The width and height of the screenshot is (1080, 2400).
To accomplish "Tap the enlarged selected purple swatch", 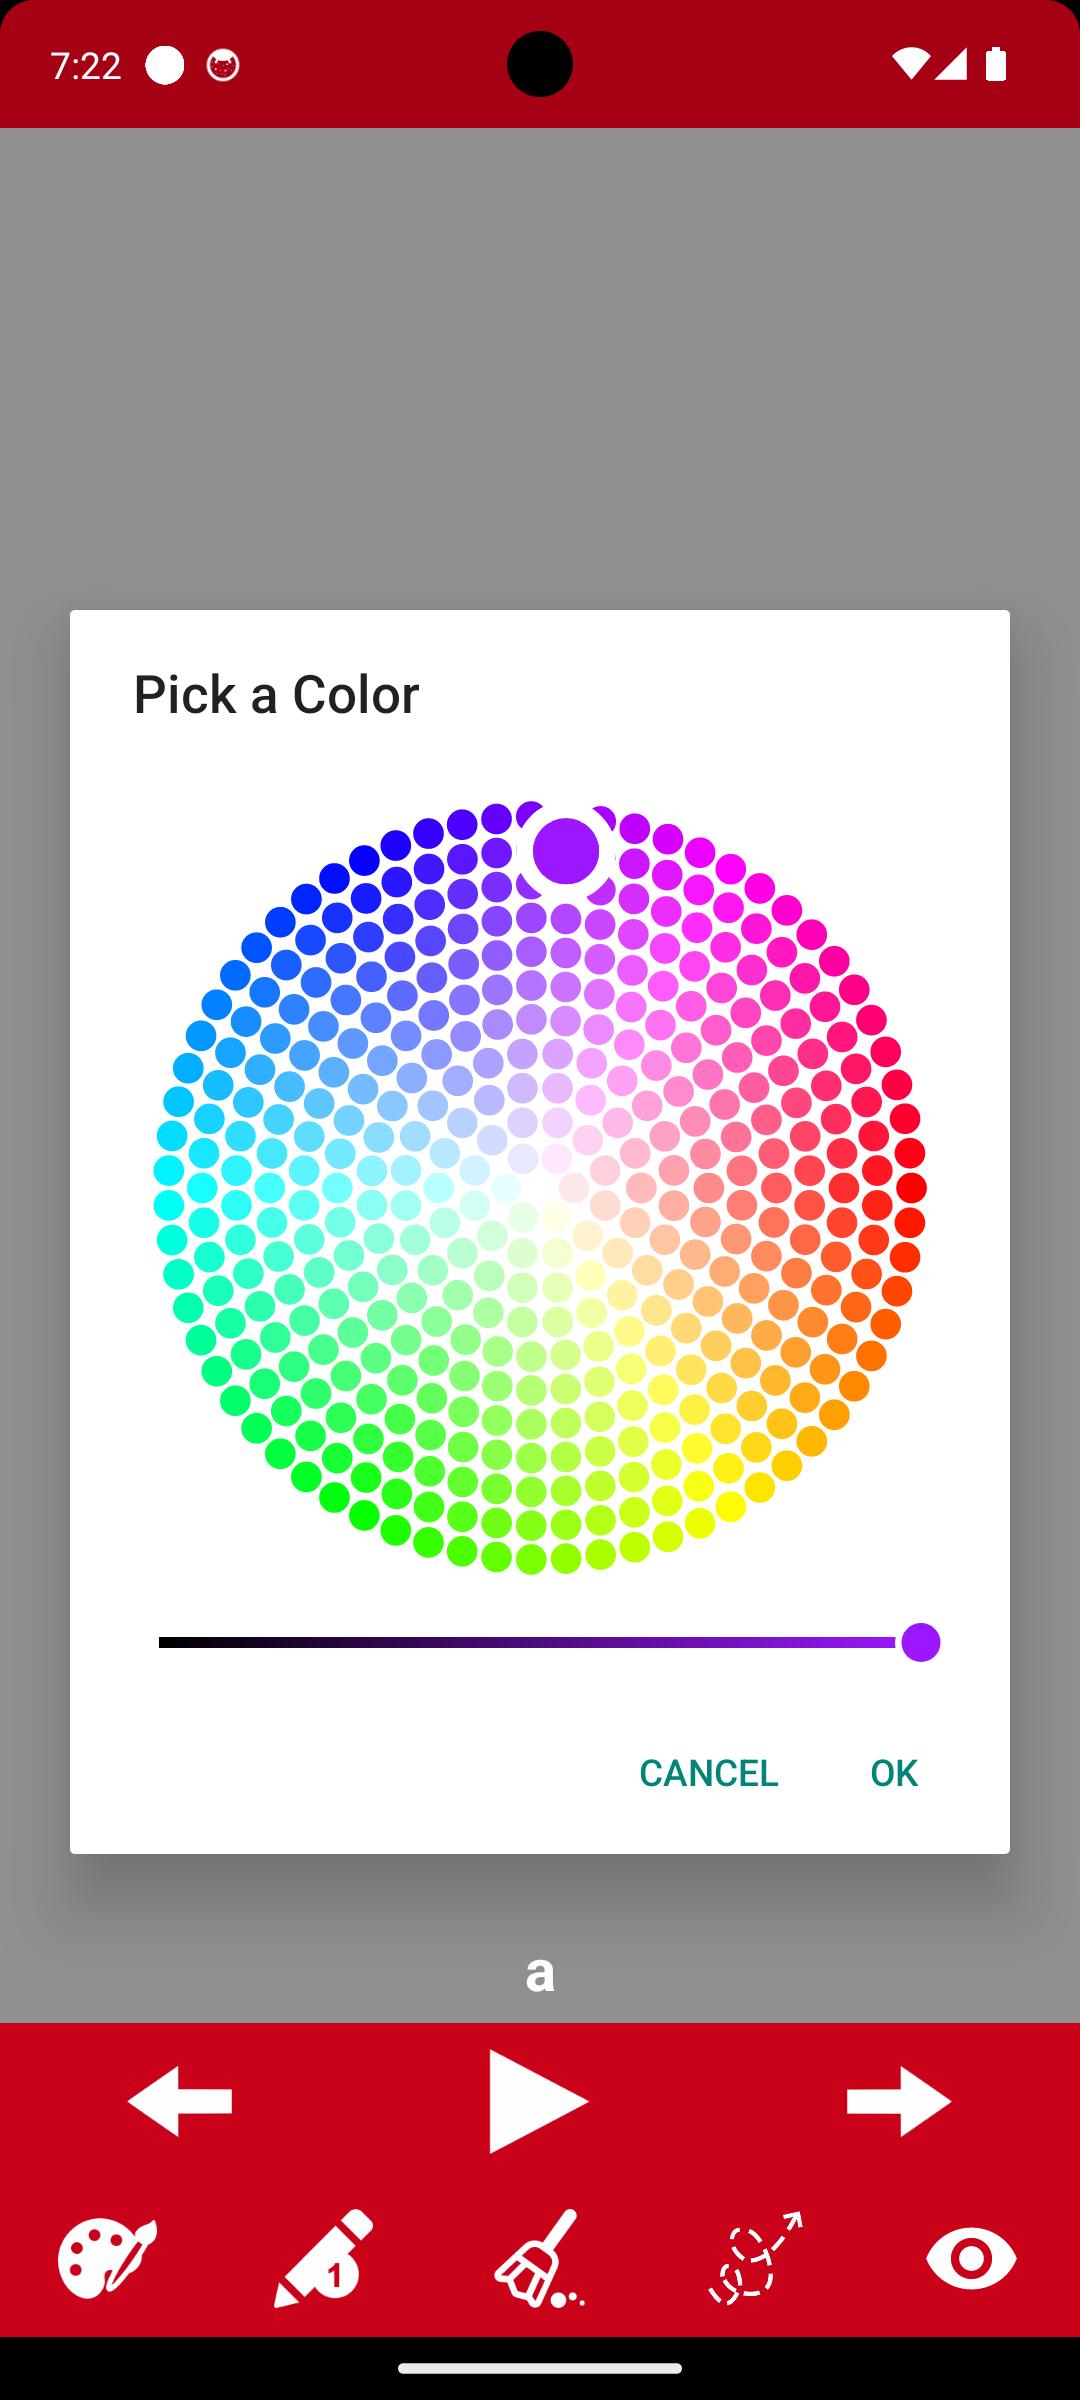I will [x=566, y=851].
